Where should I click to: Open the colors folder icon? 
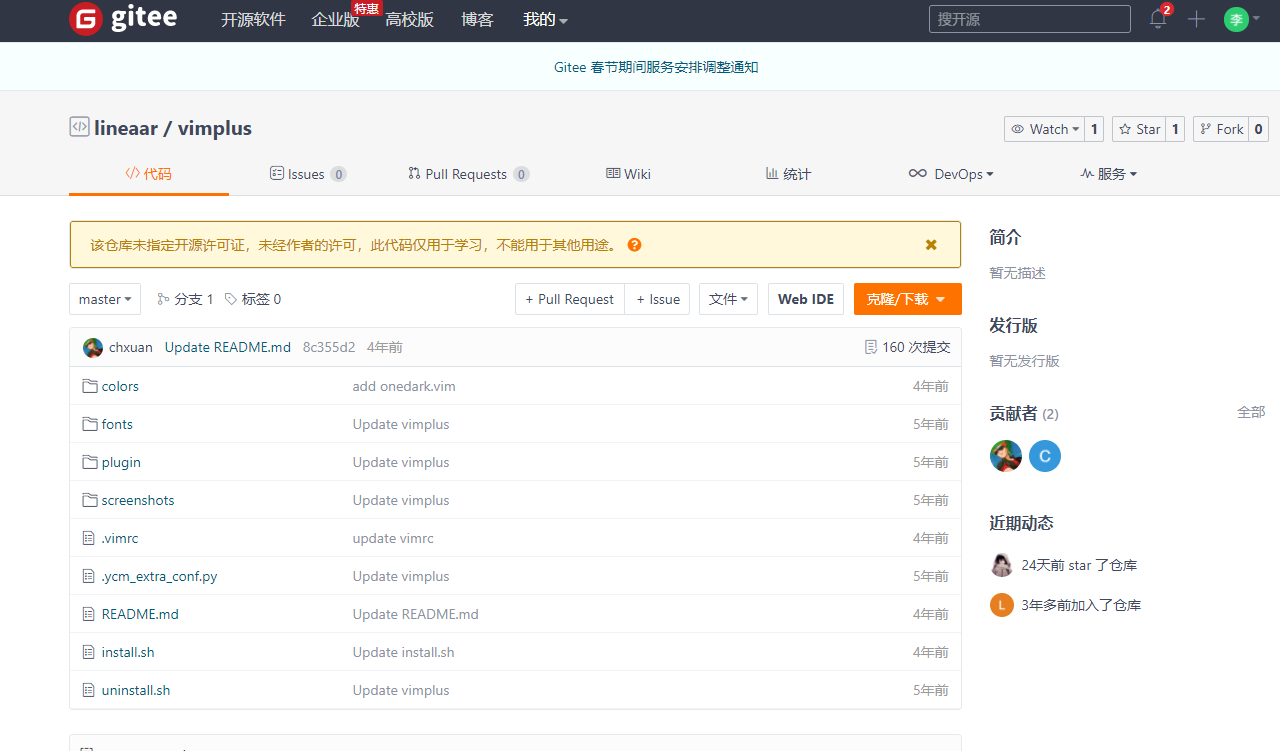click(x=90, y=386)
